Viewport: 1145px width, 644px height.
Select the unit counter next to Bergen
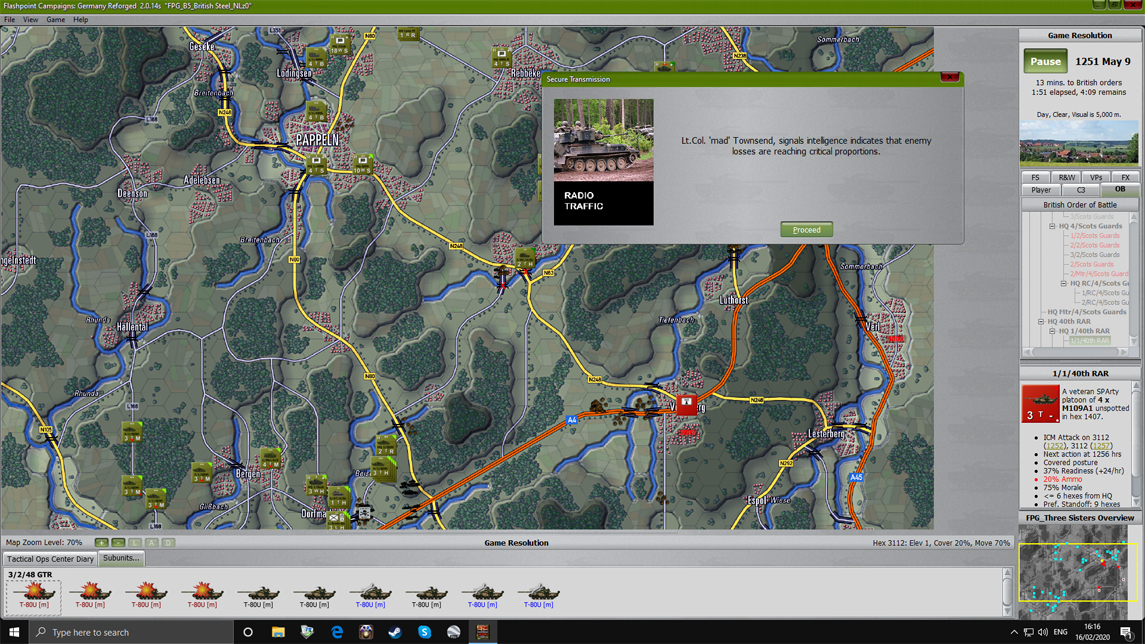[271, 459]
